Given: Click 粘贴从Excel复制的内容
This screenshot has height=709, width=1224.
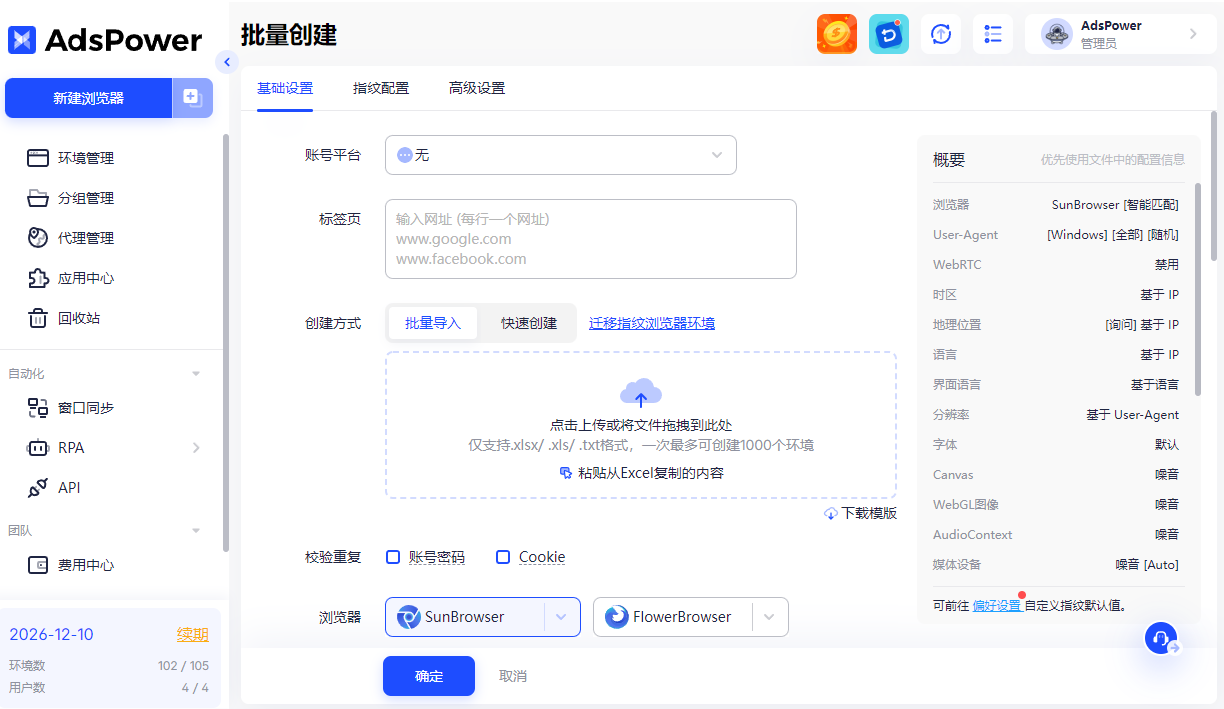Looking at the screenshot, I should point(651,473).
